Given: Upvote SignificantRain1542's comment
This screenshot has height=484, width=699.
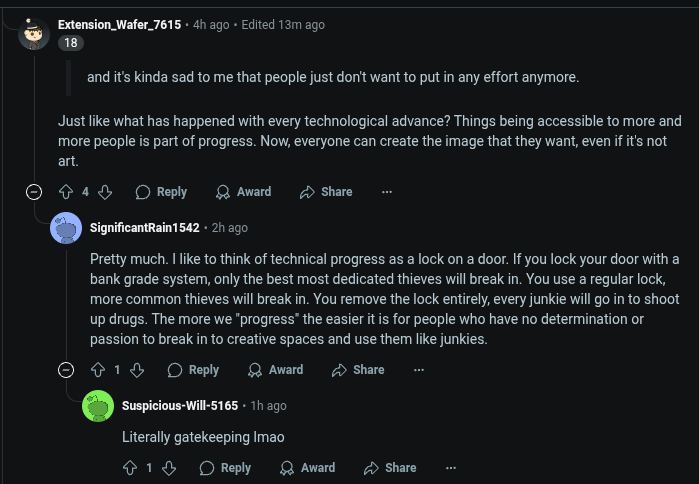Looking at the screenshot, I should [98, 370].
